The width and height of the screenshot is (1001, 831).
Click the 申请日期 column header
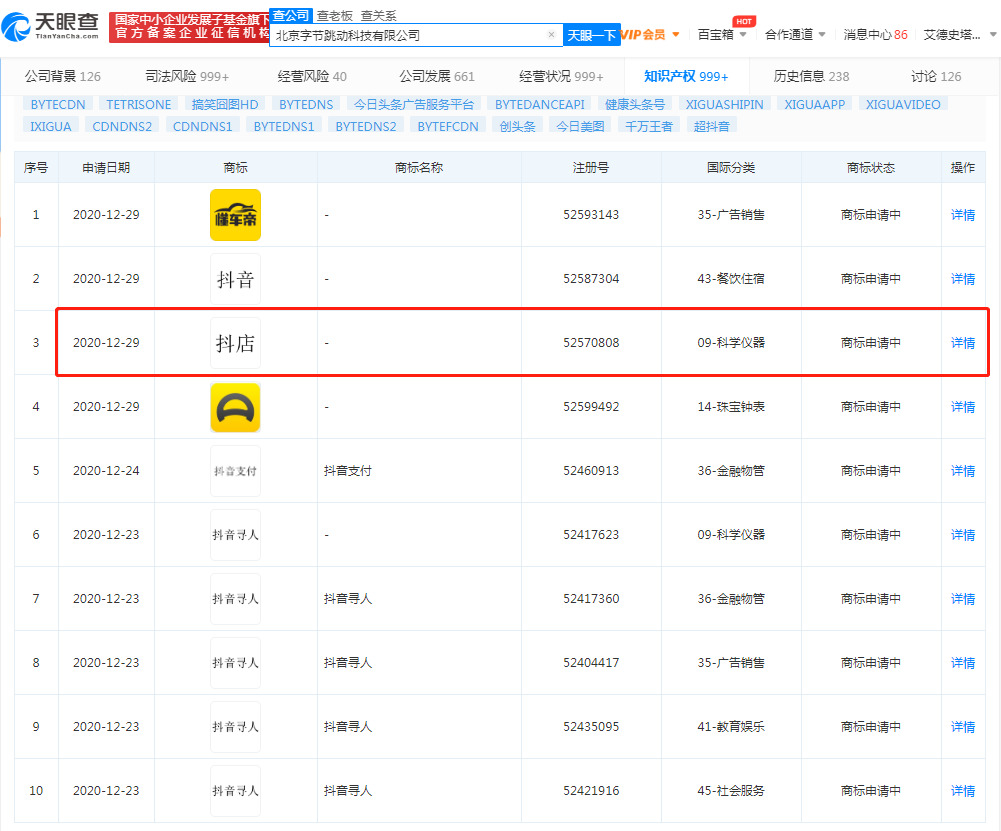tap(106, 168)
